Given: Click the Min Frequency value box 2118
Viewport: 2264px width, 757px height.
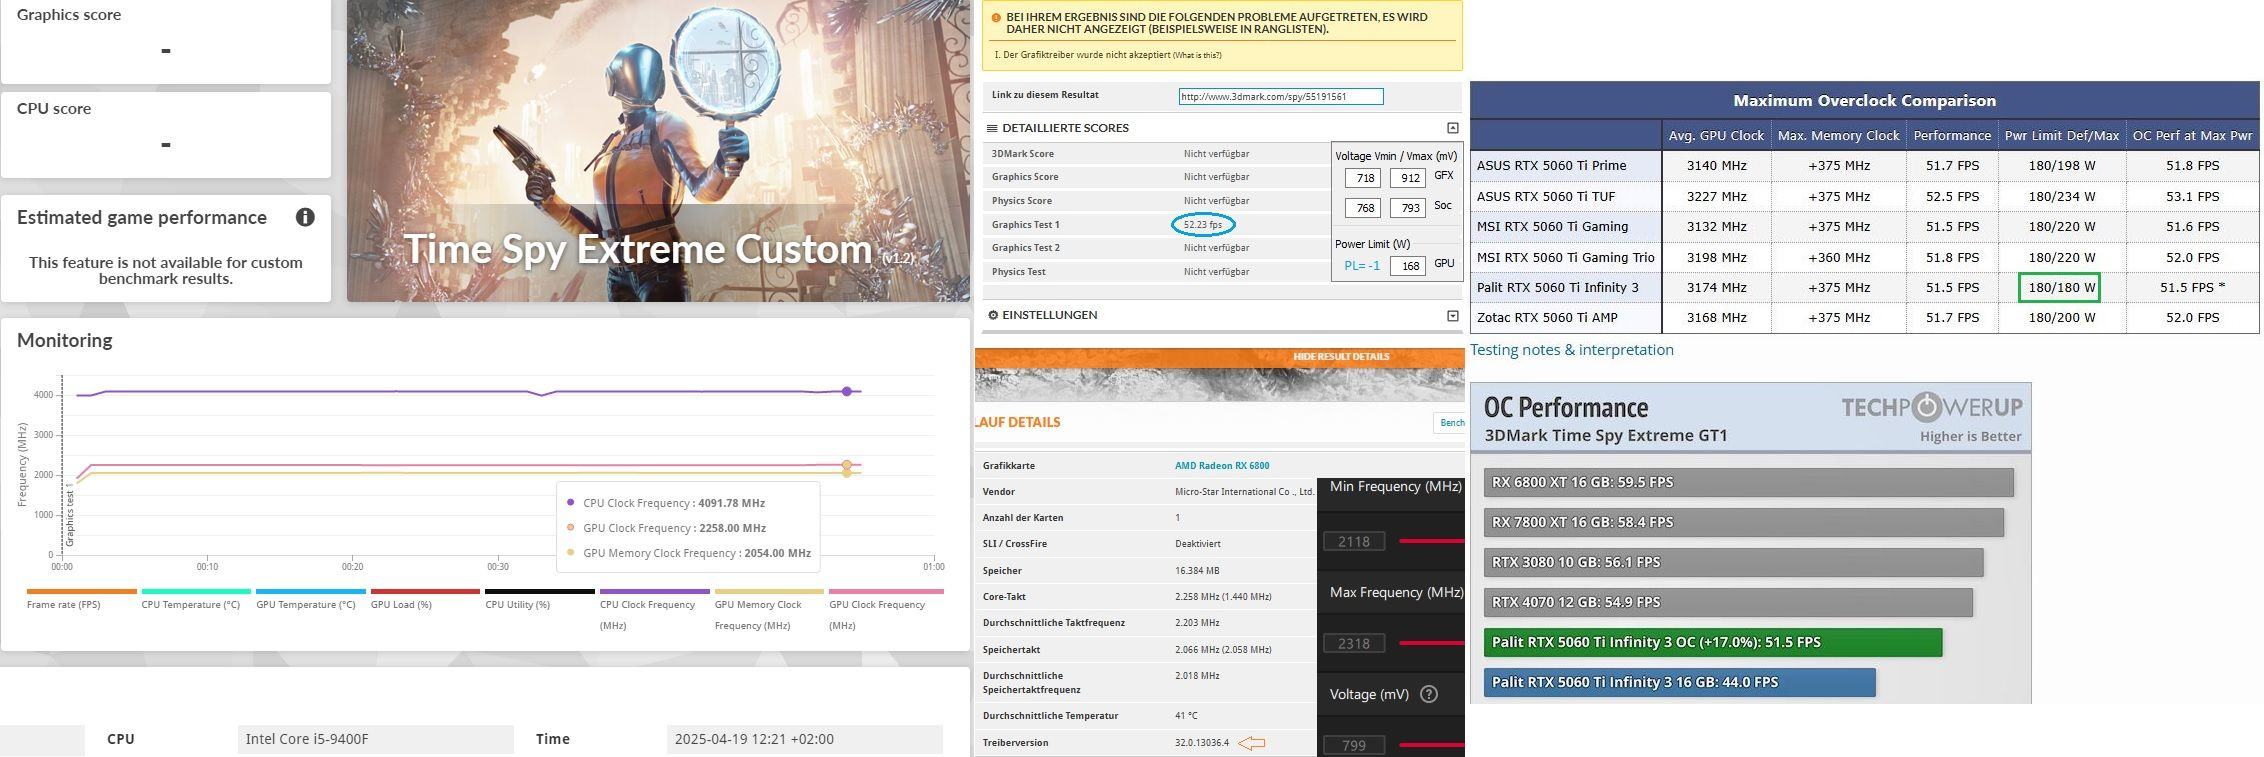Looking at the screenshot, I should point(1354,541).
